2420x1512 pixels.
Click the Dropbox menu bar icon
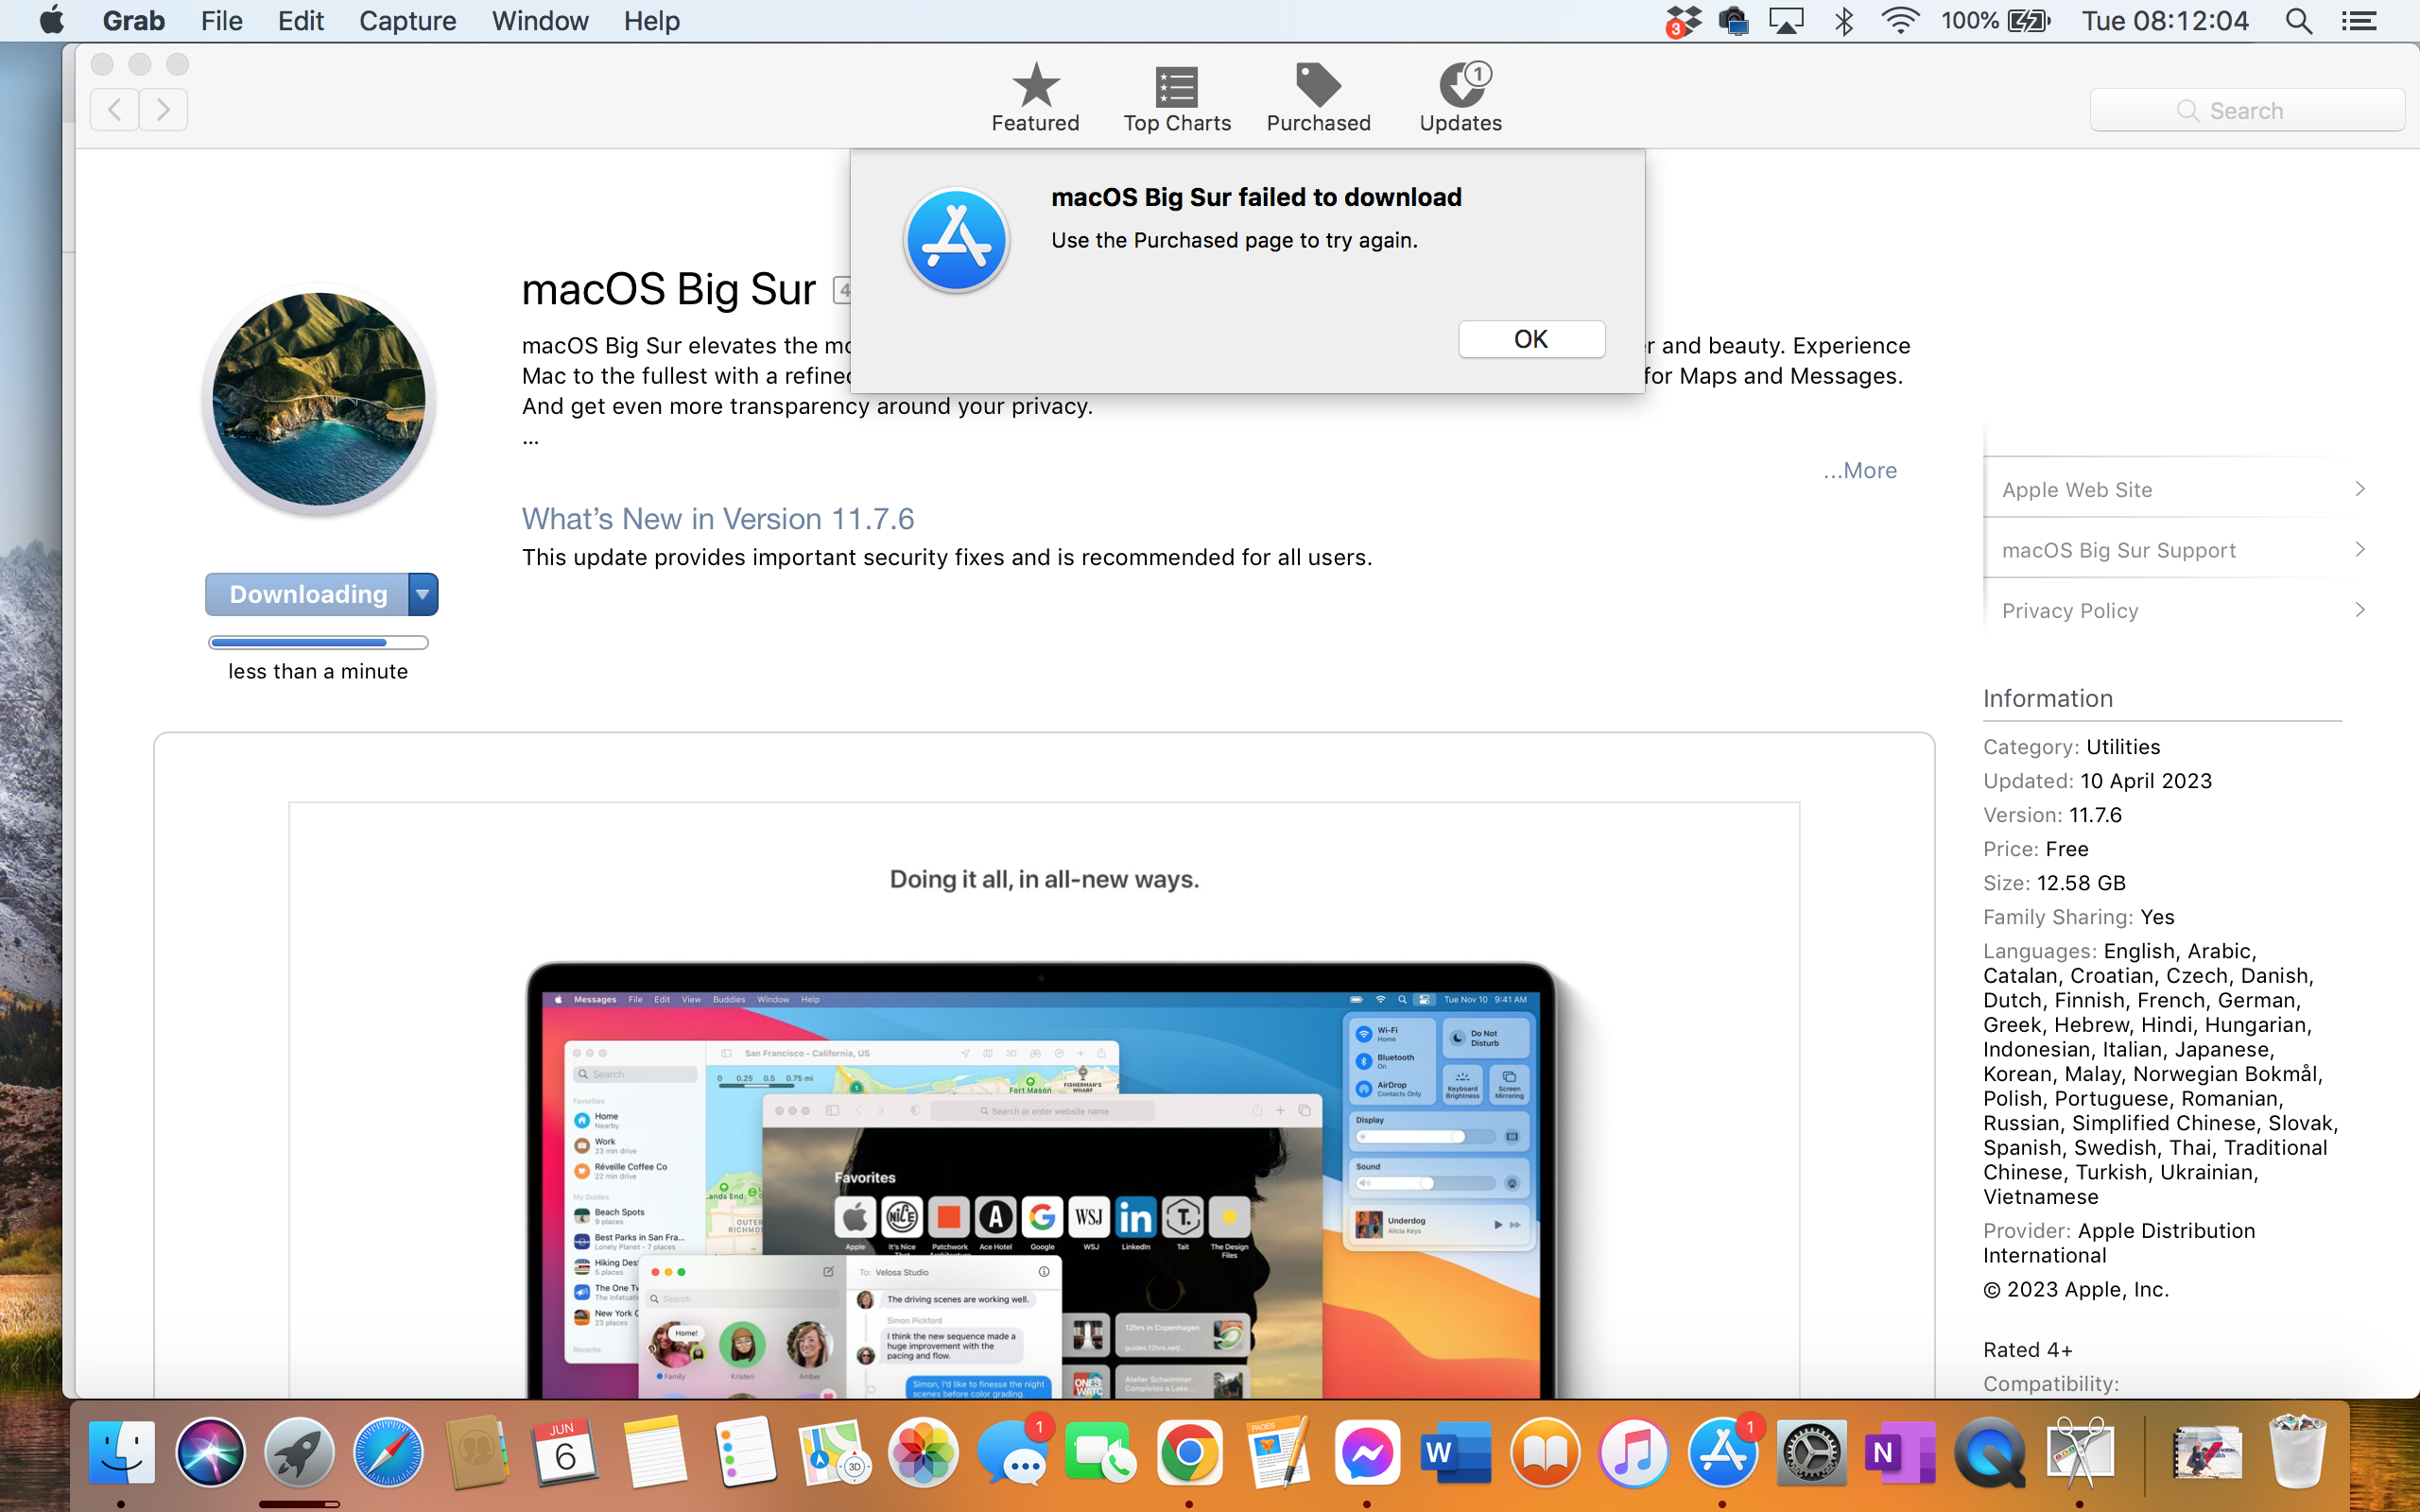pyautogui.click(x=1683, y=21)
